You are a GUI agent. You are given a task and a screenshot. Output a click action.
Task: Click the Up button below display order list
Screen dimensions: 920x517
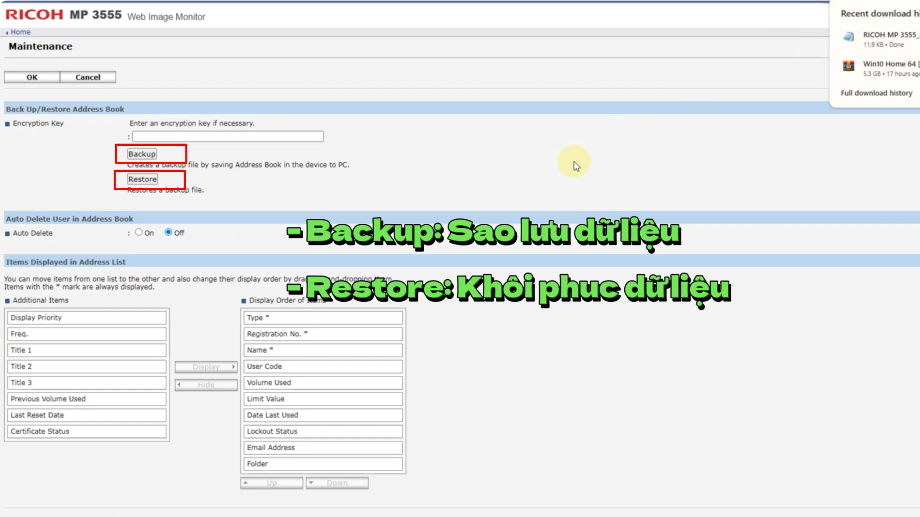click(271, 483)
